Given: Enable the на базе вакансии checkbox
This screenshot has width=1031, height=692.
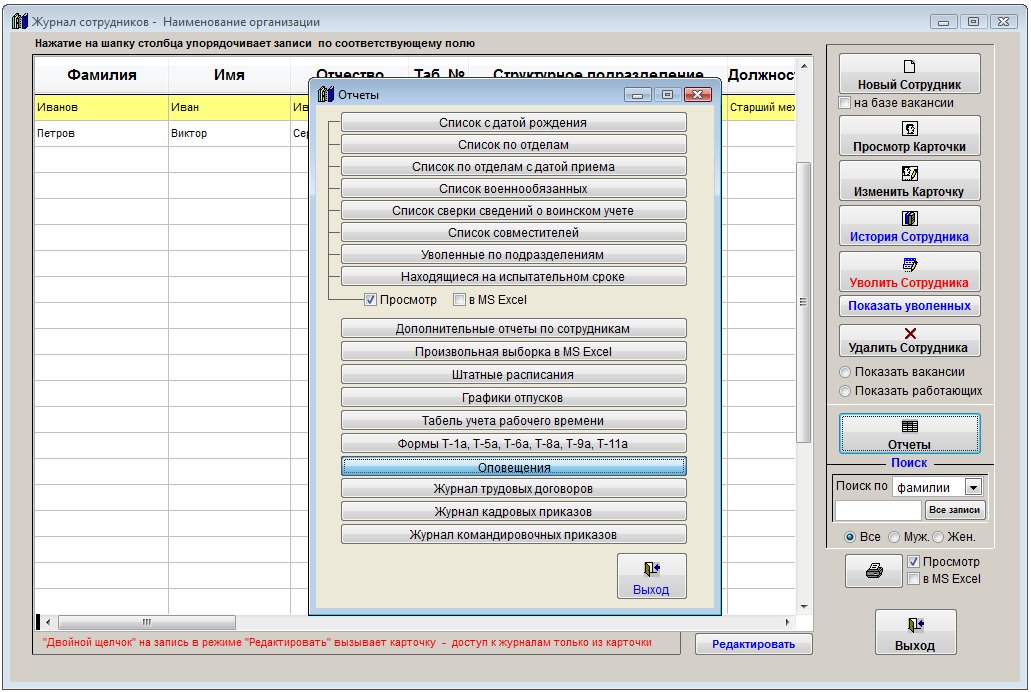Looking at the screenshot, I should [845, 103].
